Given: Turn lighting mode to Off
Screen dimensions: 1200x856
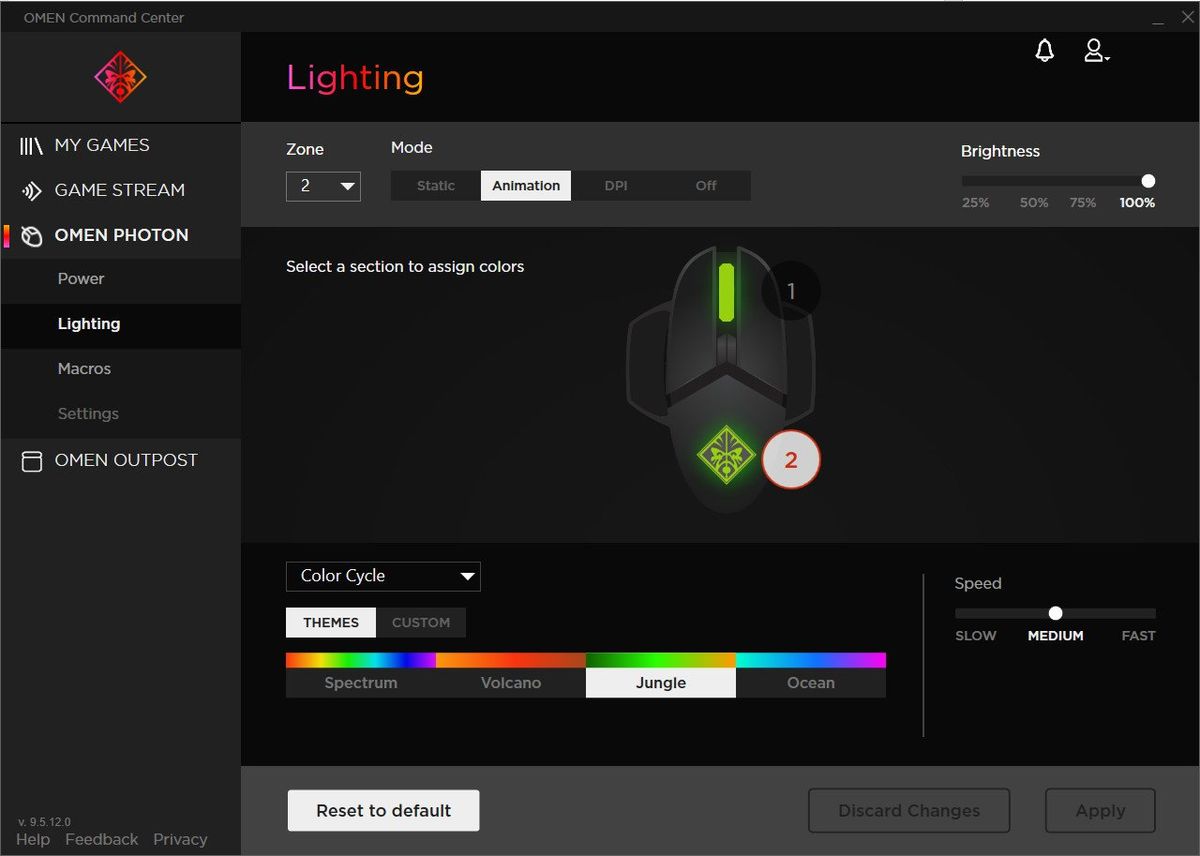Looking at the screenshot, I should point(706,186).
